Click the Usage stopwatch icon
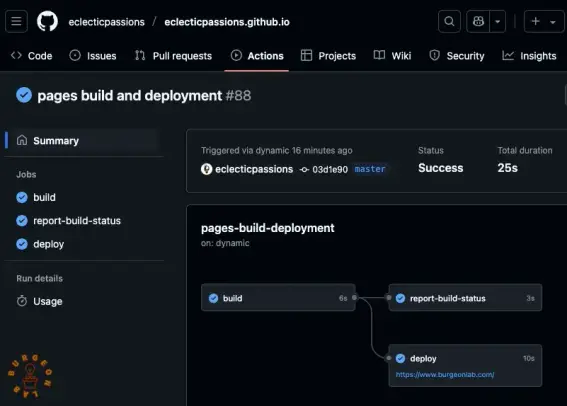Viewport: 567px width, 406px height. [x=22, y=301]
